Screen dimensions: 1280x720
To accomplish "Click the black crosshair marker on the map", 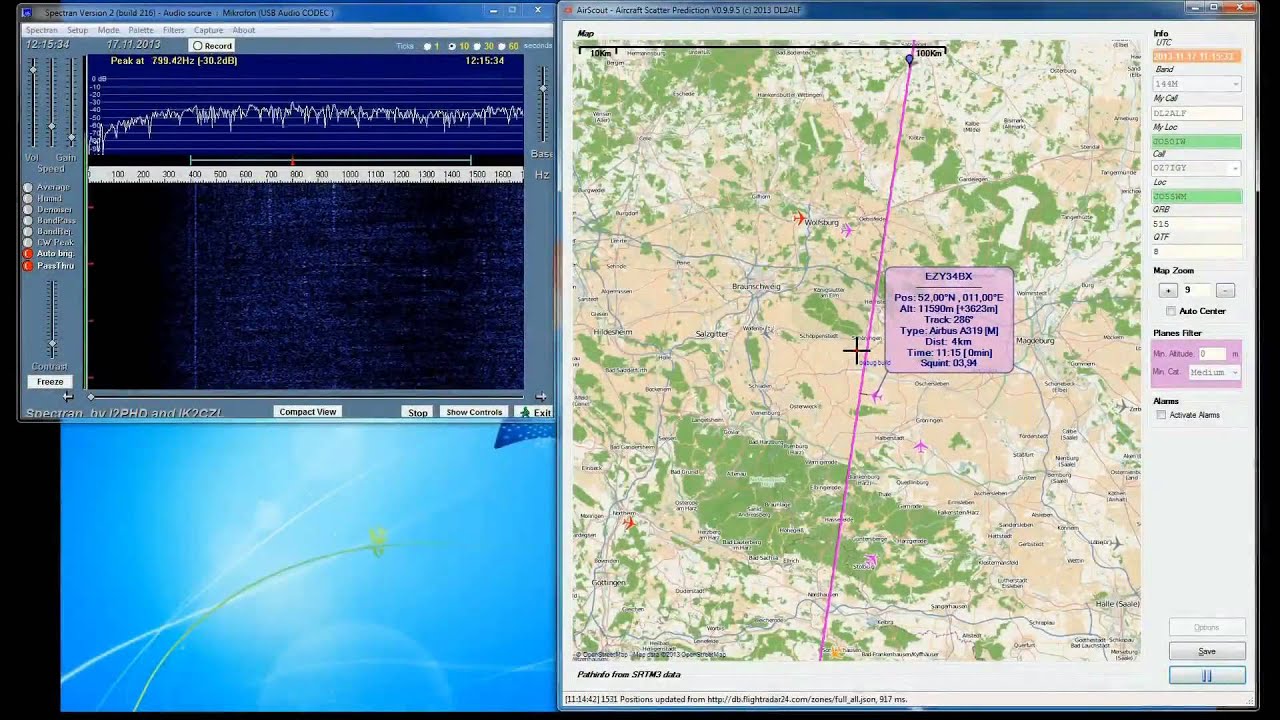I will pos(857,350).
